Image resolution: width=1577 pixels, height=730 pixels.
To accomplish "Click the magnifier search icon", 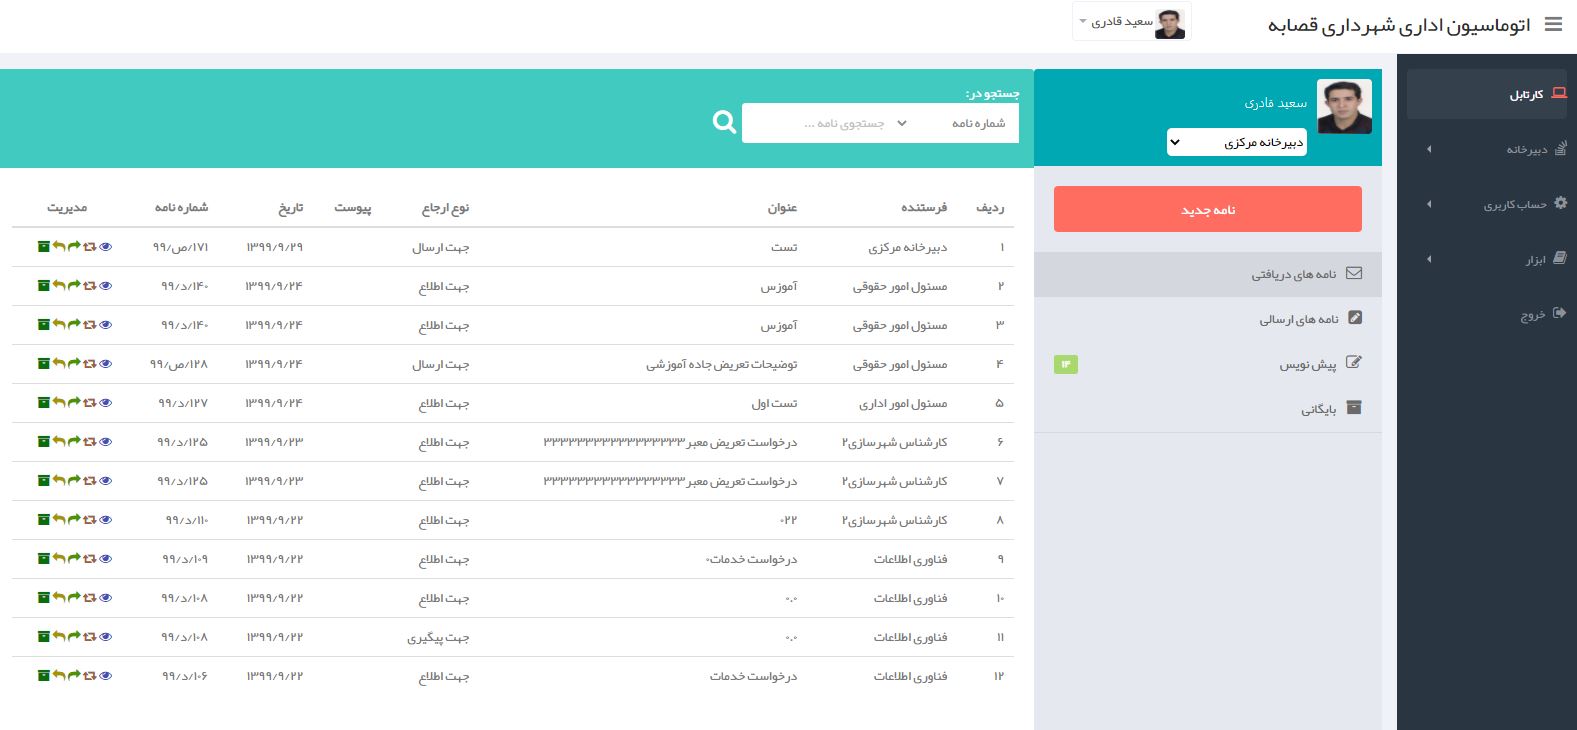I will pos(724,122).
